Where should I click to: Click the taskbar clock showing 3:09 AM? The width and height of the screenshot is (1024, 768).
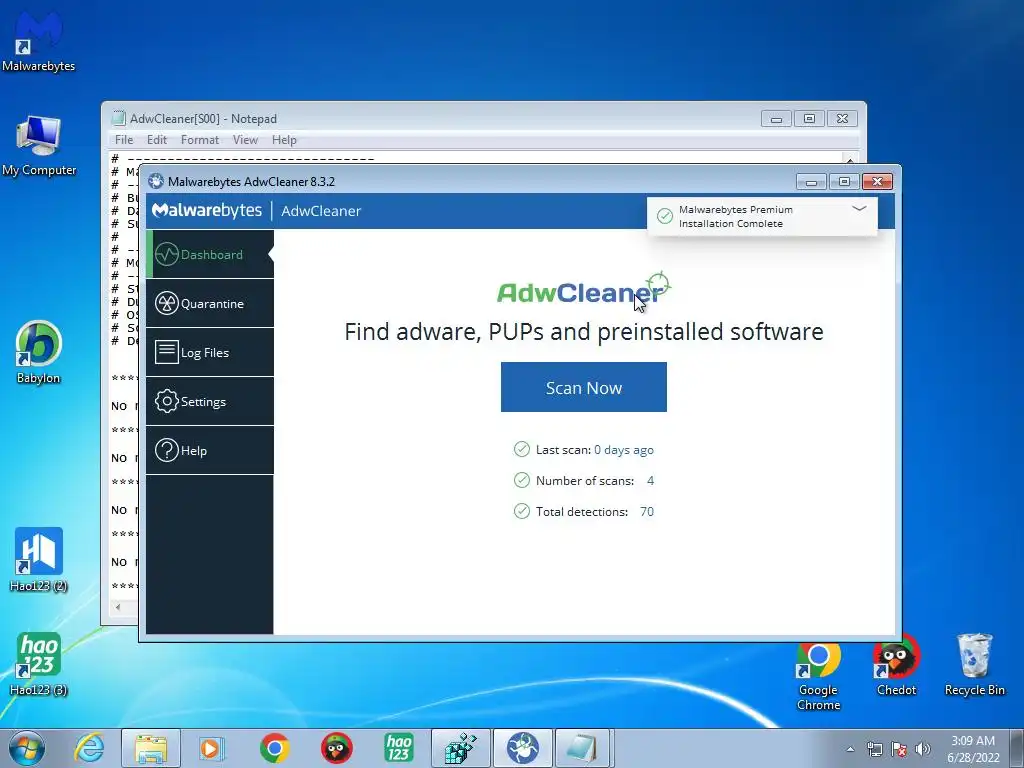(x=973, y=749)
